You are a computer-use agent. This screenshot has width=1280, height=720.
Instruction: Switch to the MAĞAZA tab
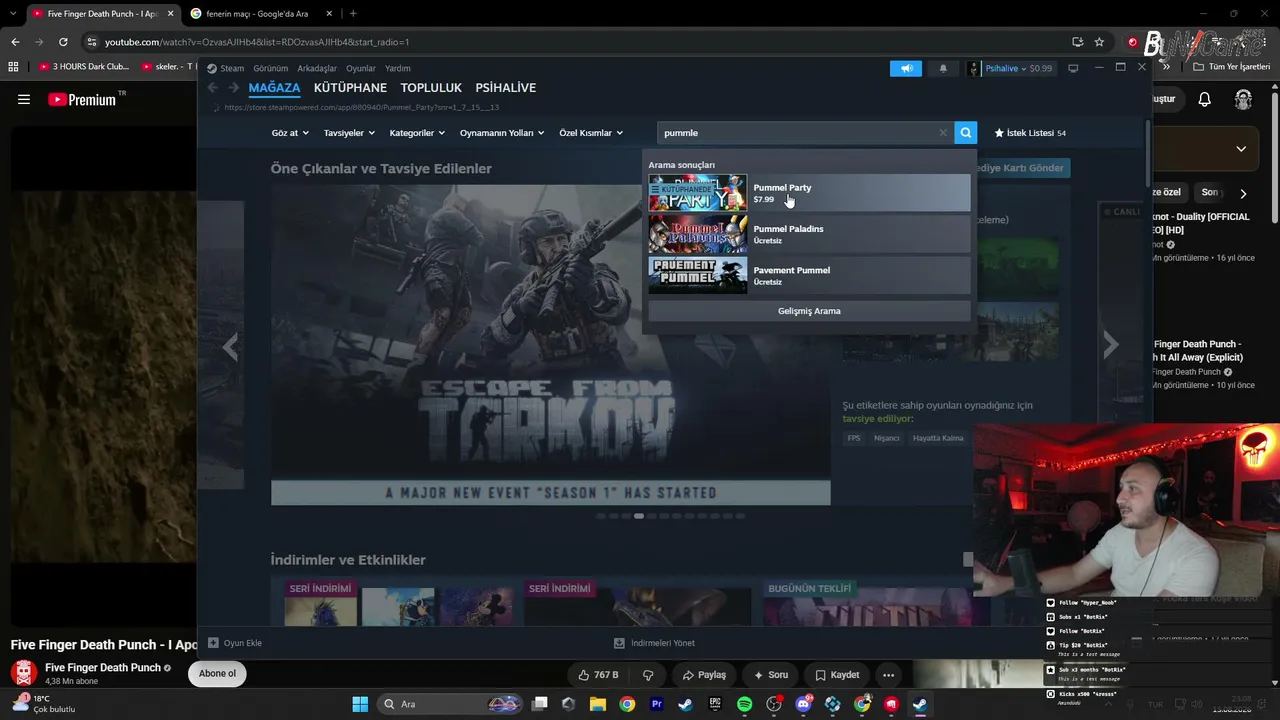[274, 88]
